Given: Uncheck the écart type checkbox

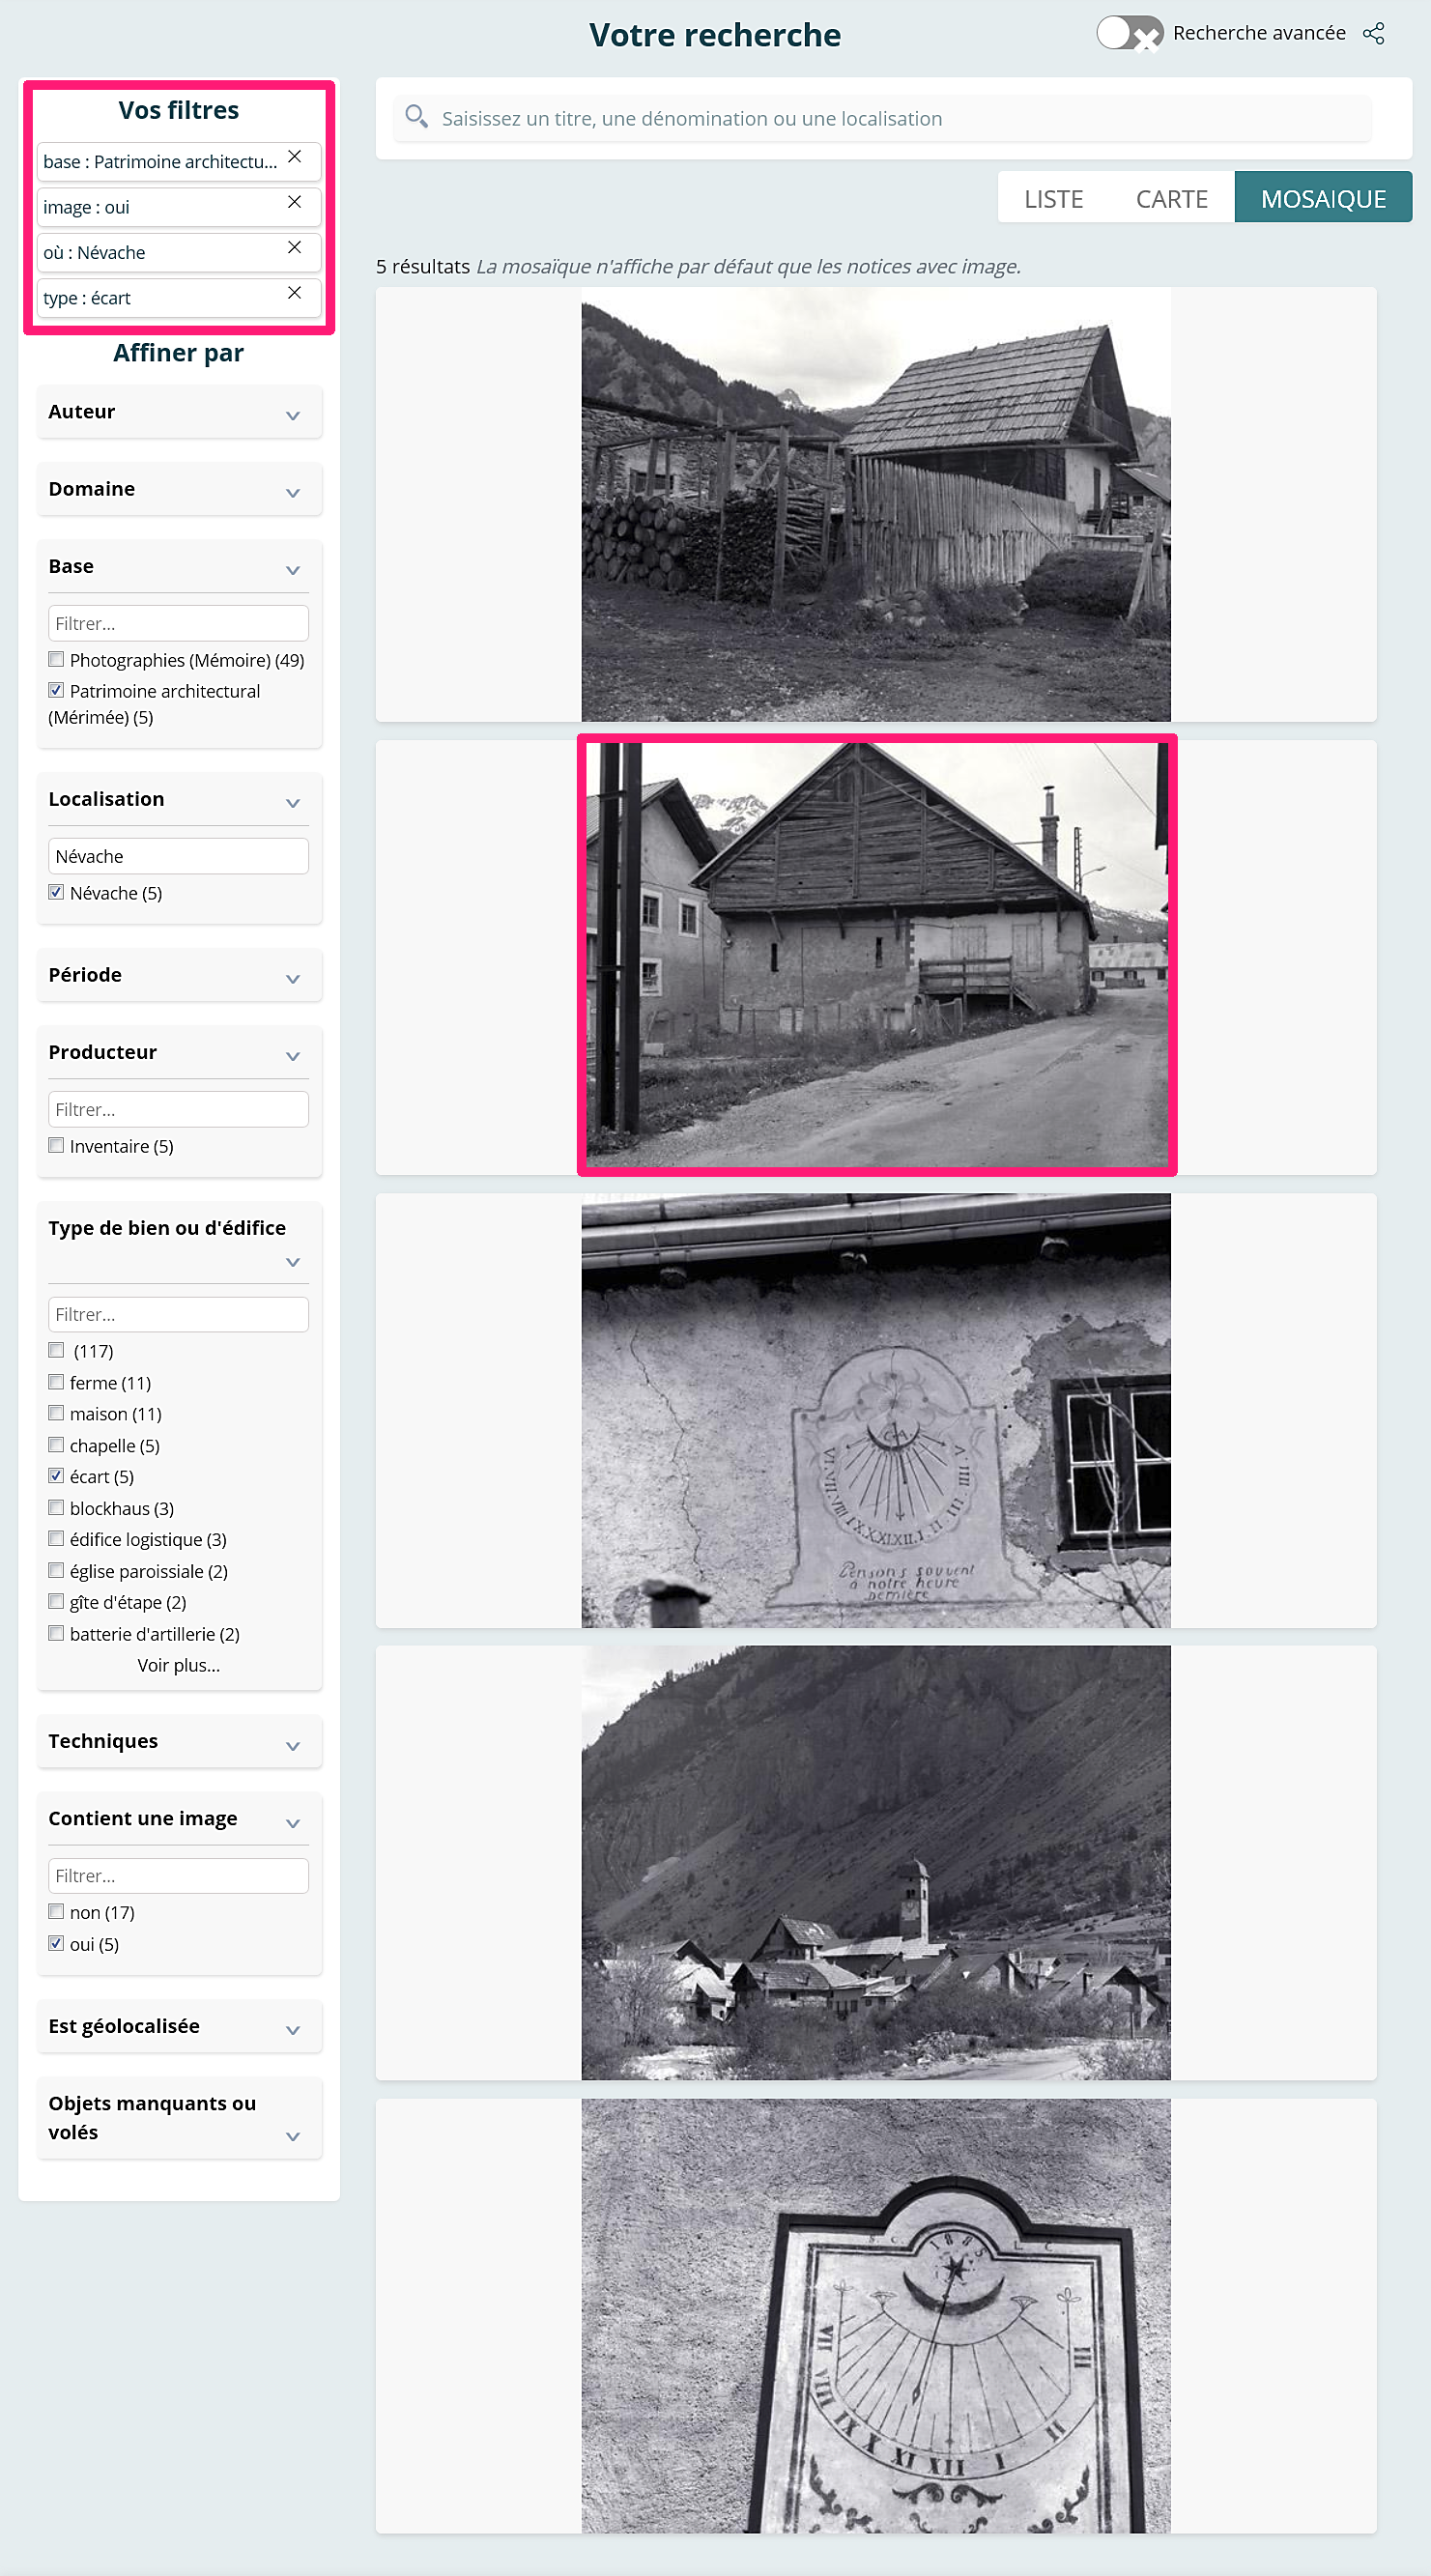Looking at the screenshot, I should [x=57, y=1476].
